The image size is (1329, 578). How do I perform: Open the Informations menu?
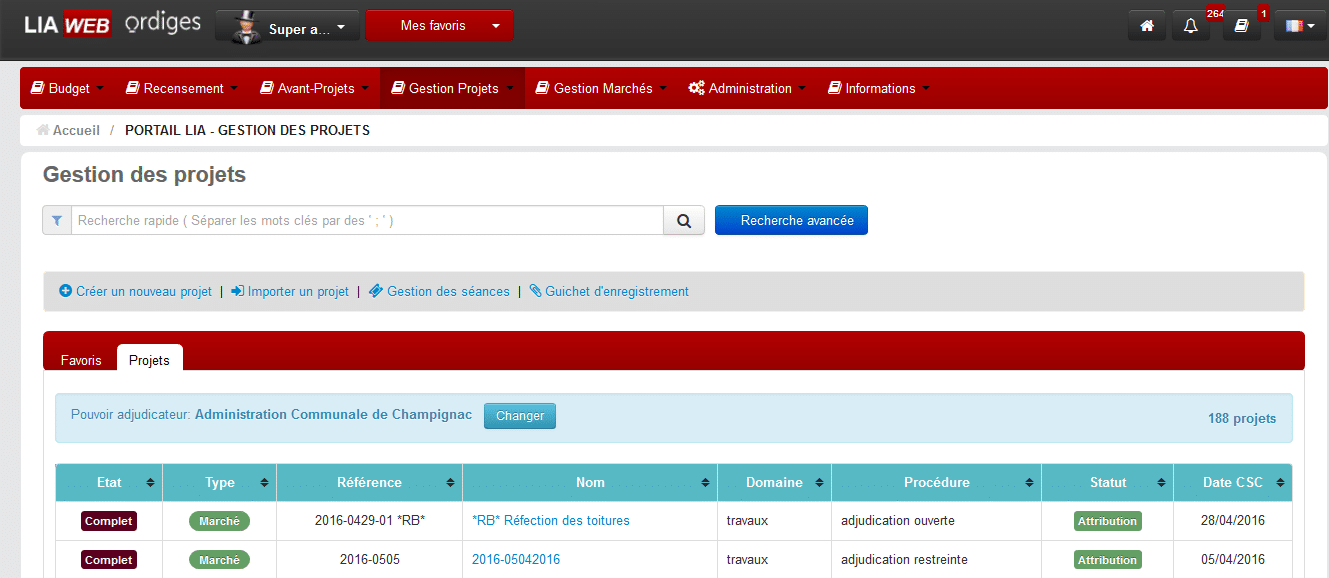(x=879, y=88)
